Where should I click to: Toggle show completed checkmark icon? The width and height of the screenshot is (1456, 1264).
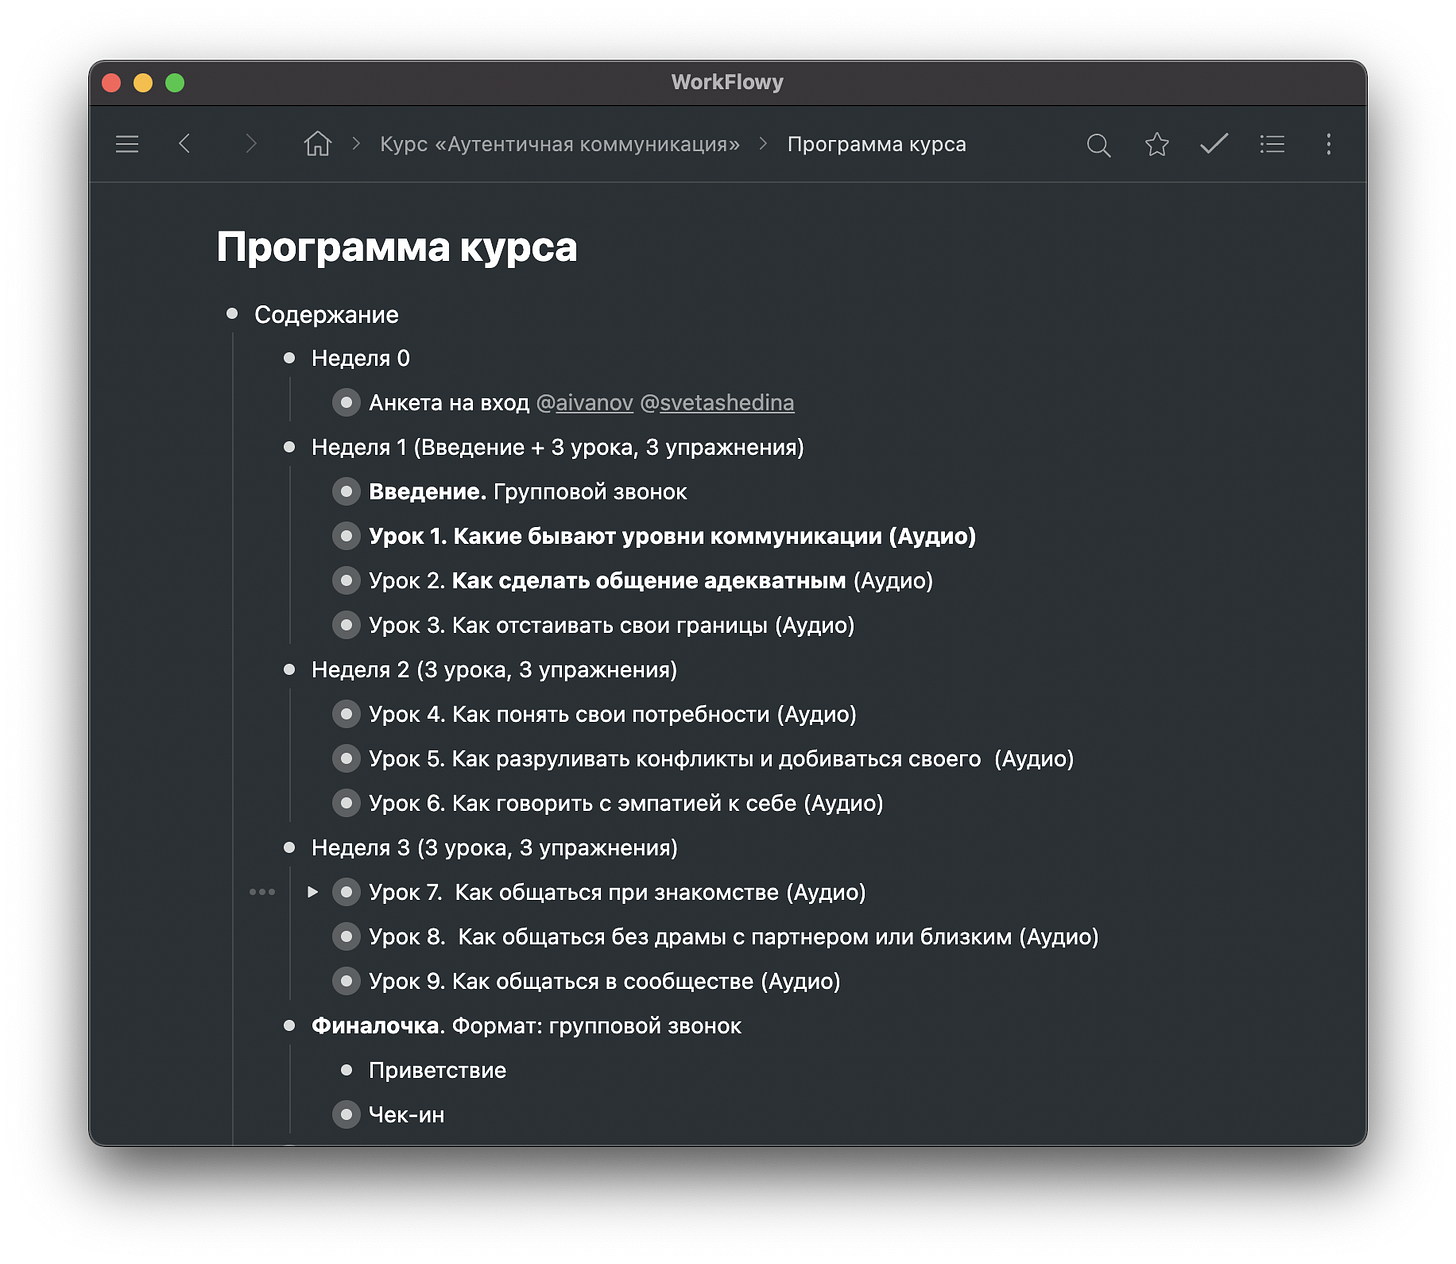pyautogui.click(x=1214, y=144)
